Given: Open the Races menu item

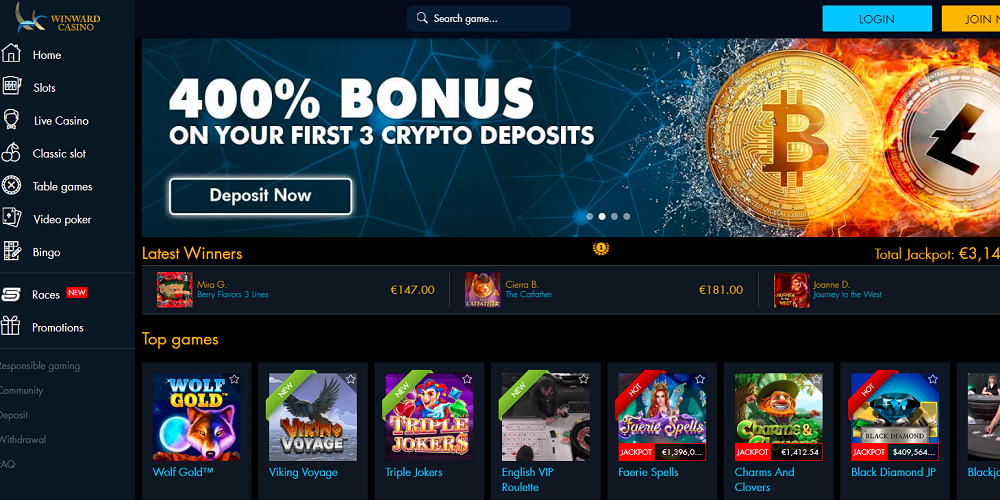Looking at the screenshot, I should [46, 295].
